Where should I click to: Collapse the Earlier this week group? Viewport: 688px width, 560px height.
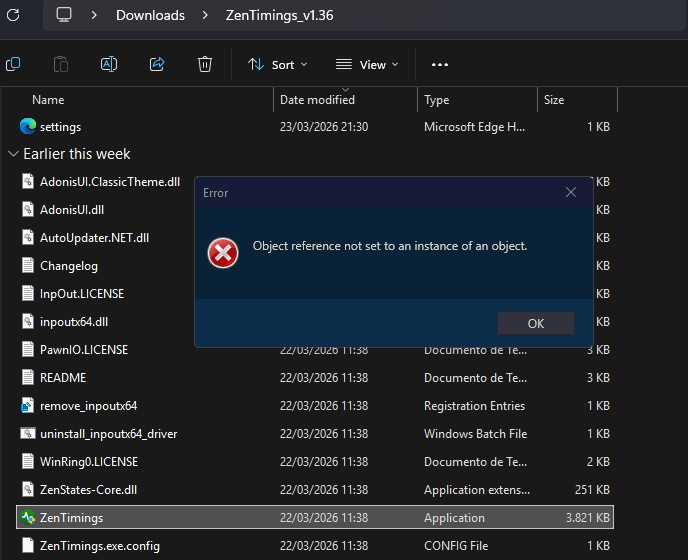pos(12,154)
